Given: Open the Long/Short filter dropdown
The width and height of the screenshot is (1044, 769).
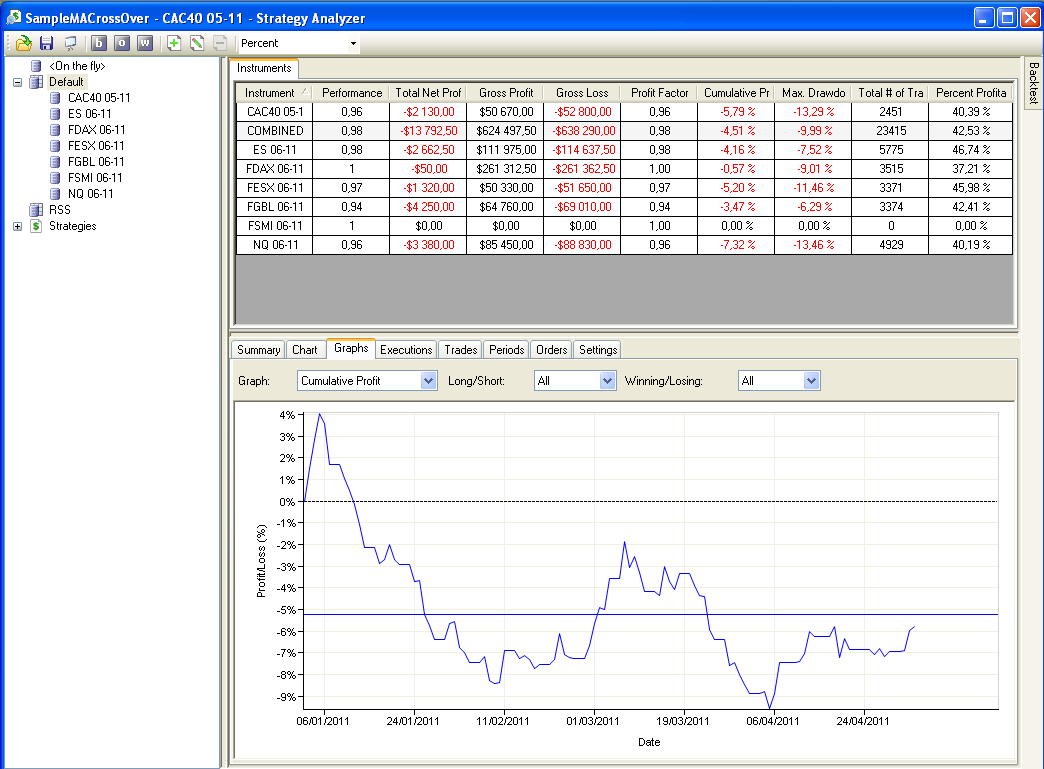Looking at the screenshot, I should tap(607, 381).
